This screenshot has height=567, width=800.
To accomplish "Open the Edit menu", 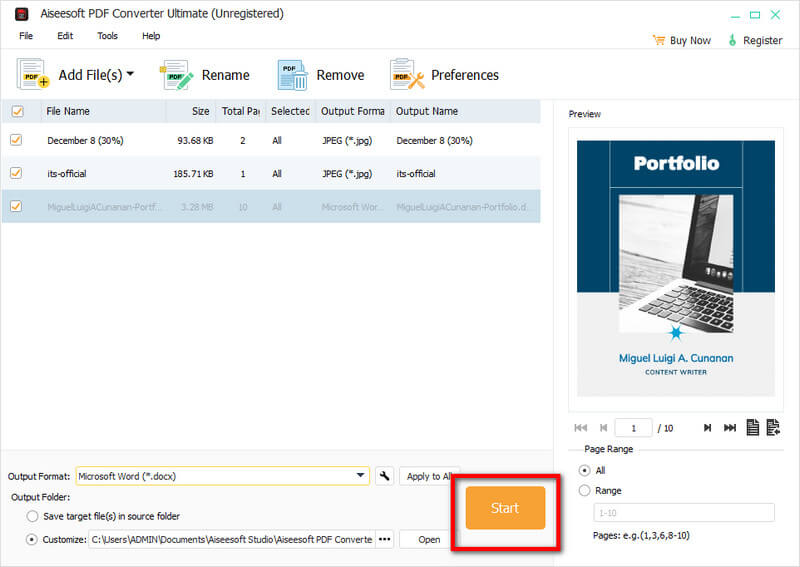I will [x=65, y=36].
